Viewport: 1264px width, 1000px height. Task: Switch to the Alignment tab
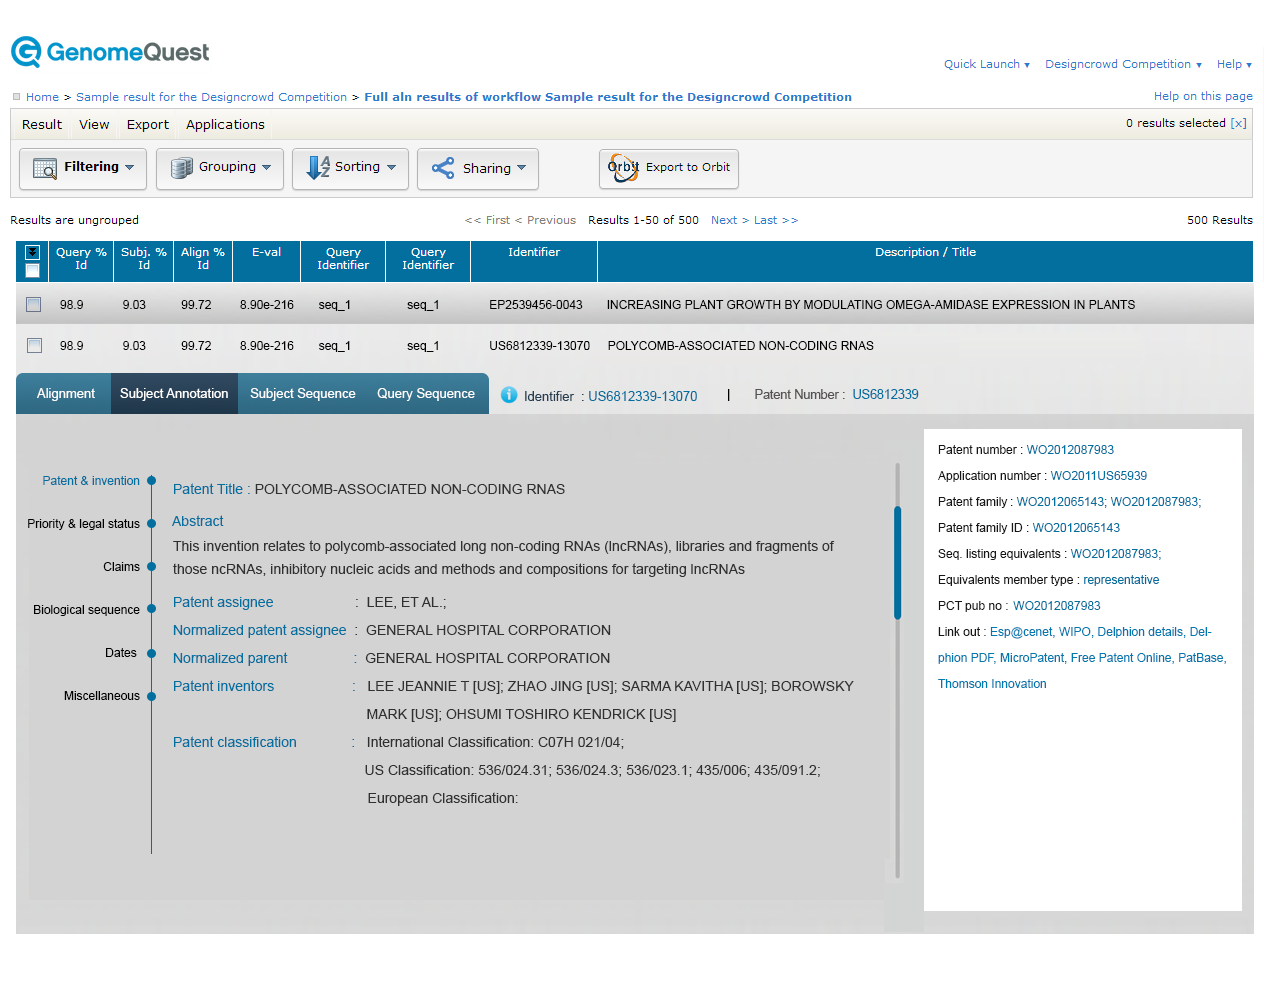click(66, 394)
